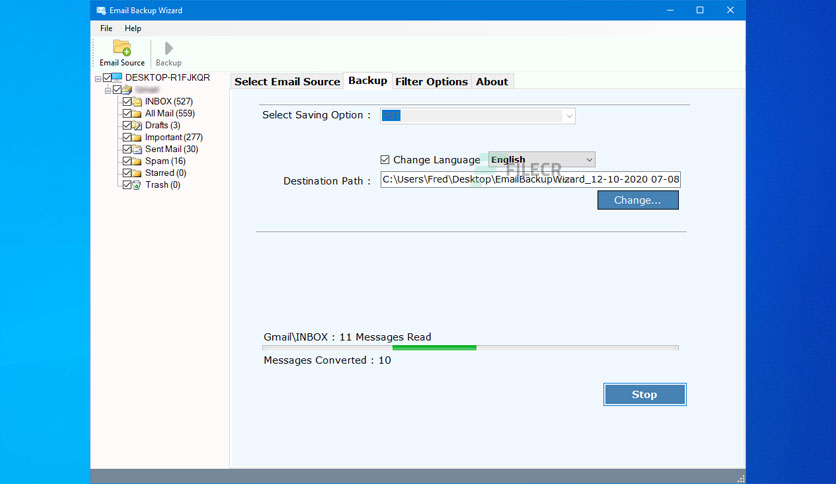Select the INBOX (527) tree label
Viewport: 836px width, 484px height.
coord(169,101)
